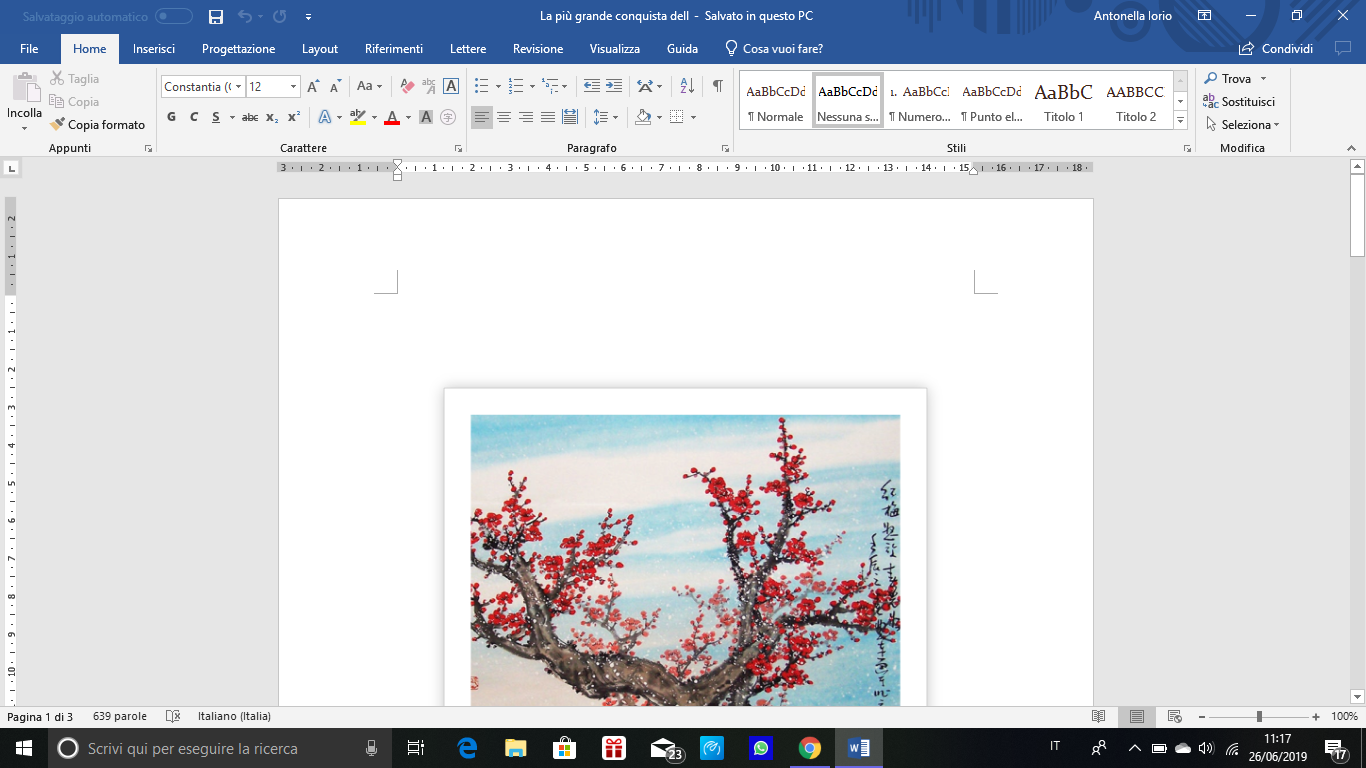Image resolution: width=1366 pixels, height=768 pixels.
Task: Expand the numbered list dropdown arrow
Action: 532,87
